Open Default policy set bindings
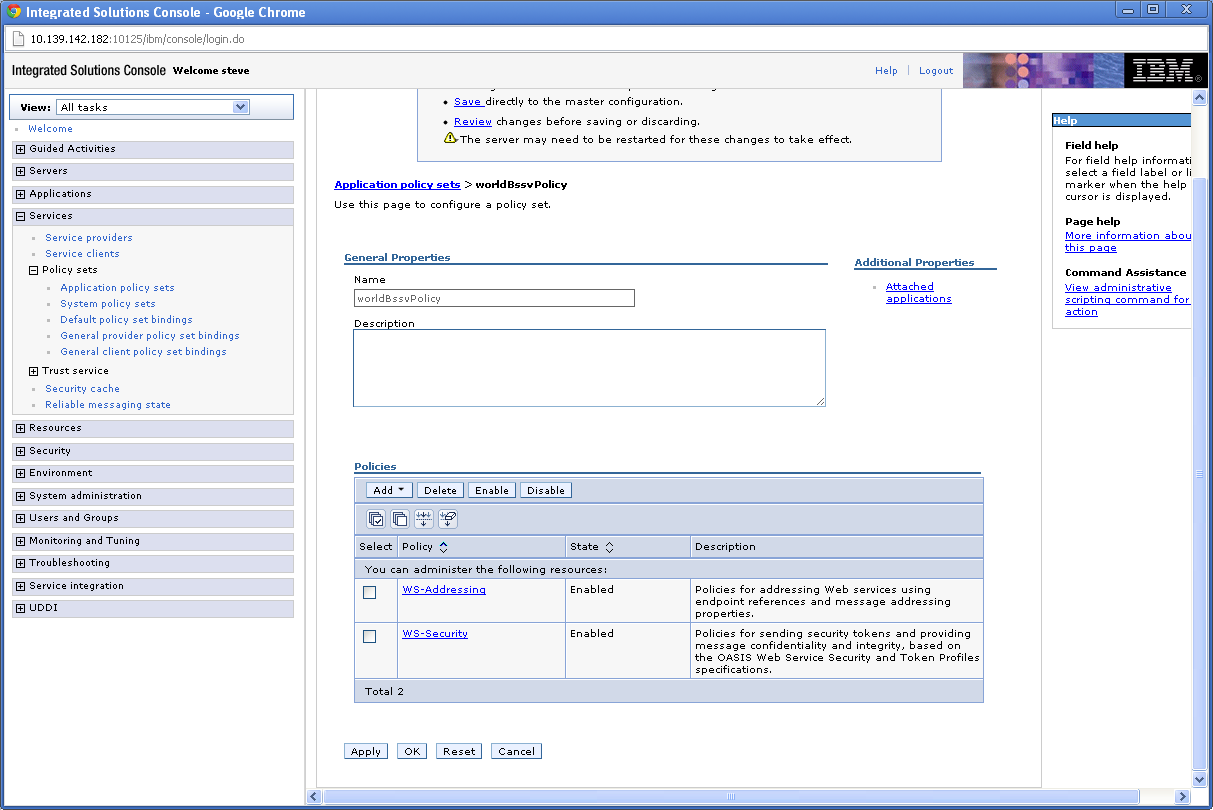The width and height of the screenshot is (1213, 810). click(x=126, y=320)
